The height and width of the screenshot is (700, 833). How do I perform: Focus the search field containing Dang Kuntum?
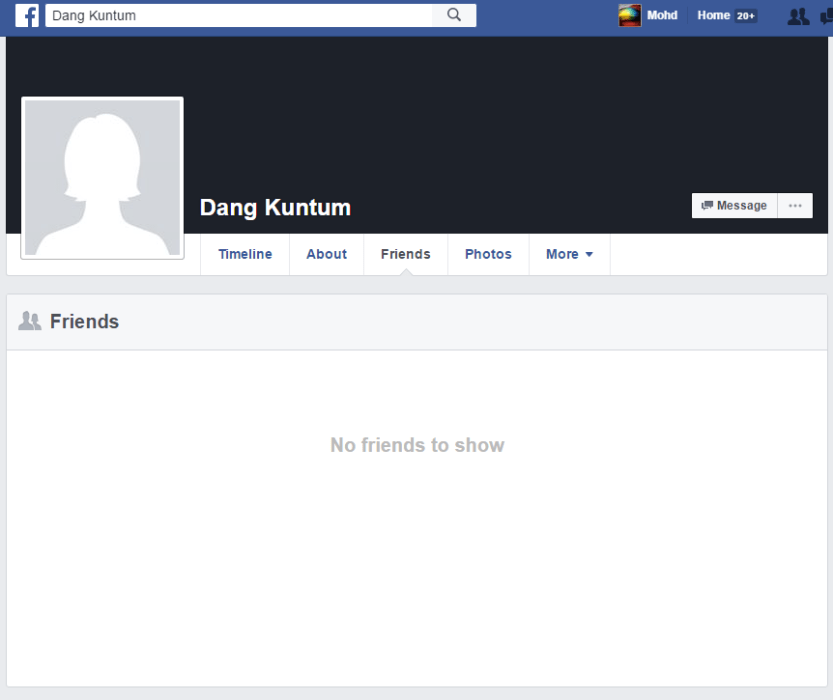(240, 16)
